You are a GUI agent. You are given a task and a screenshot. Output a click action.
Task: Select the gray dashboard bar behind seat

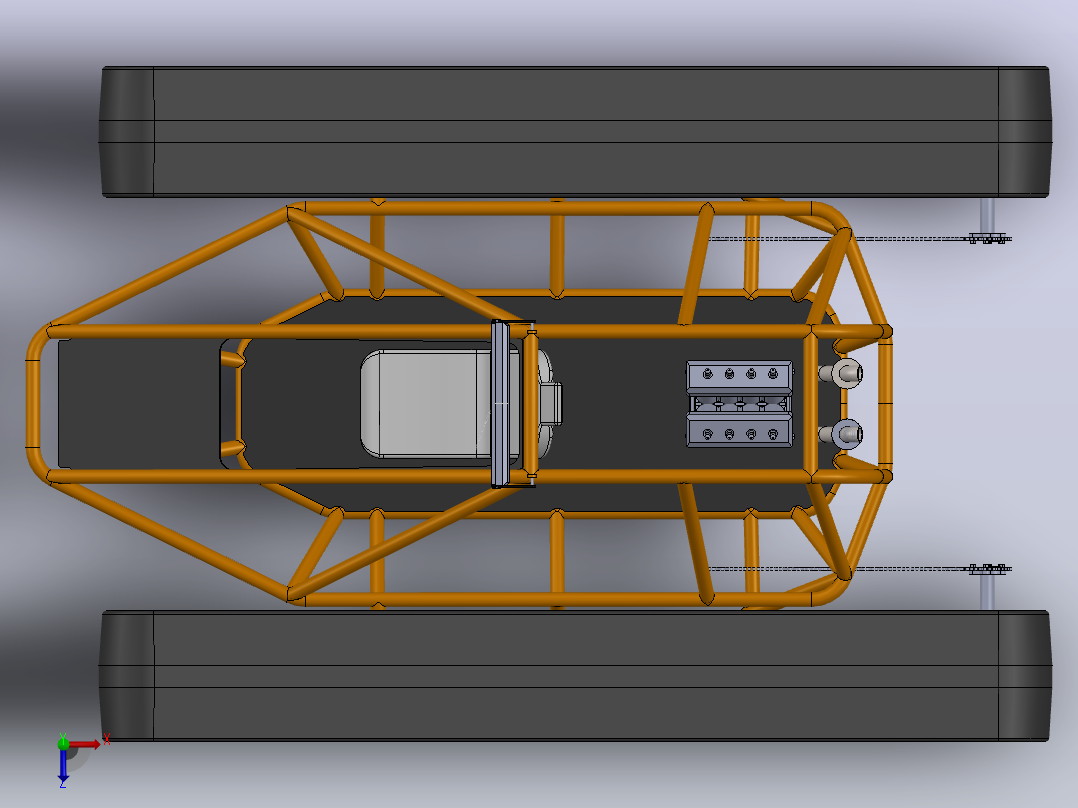[500, 404]
